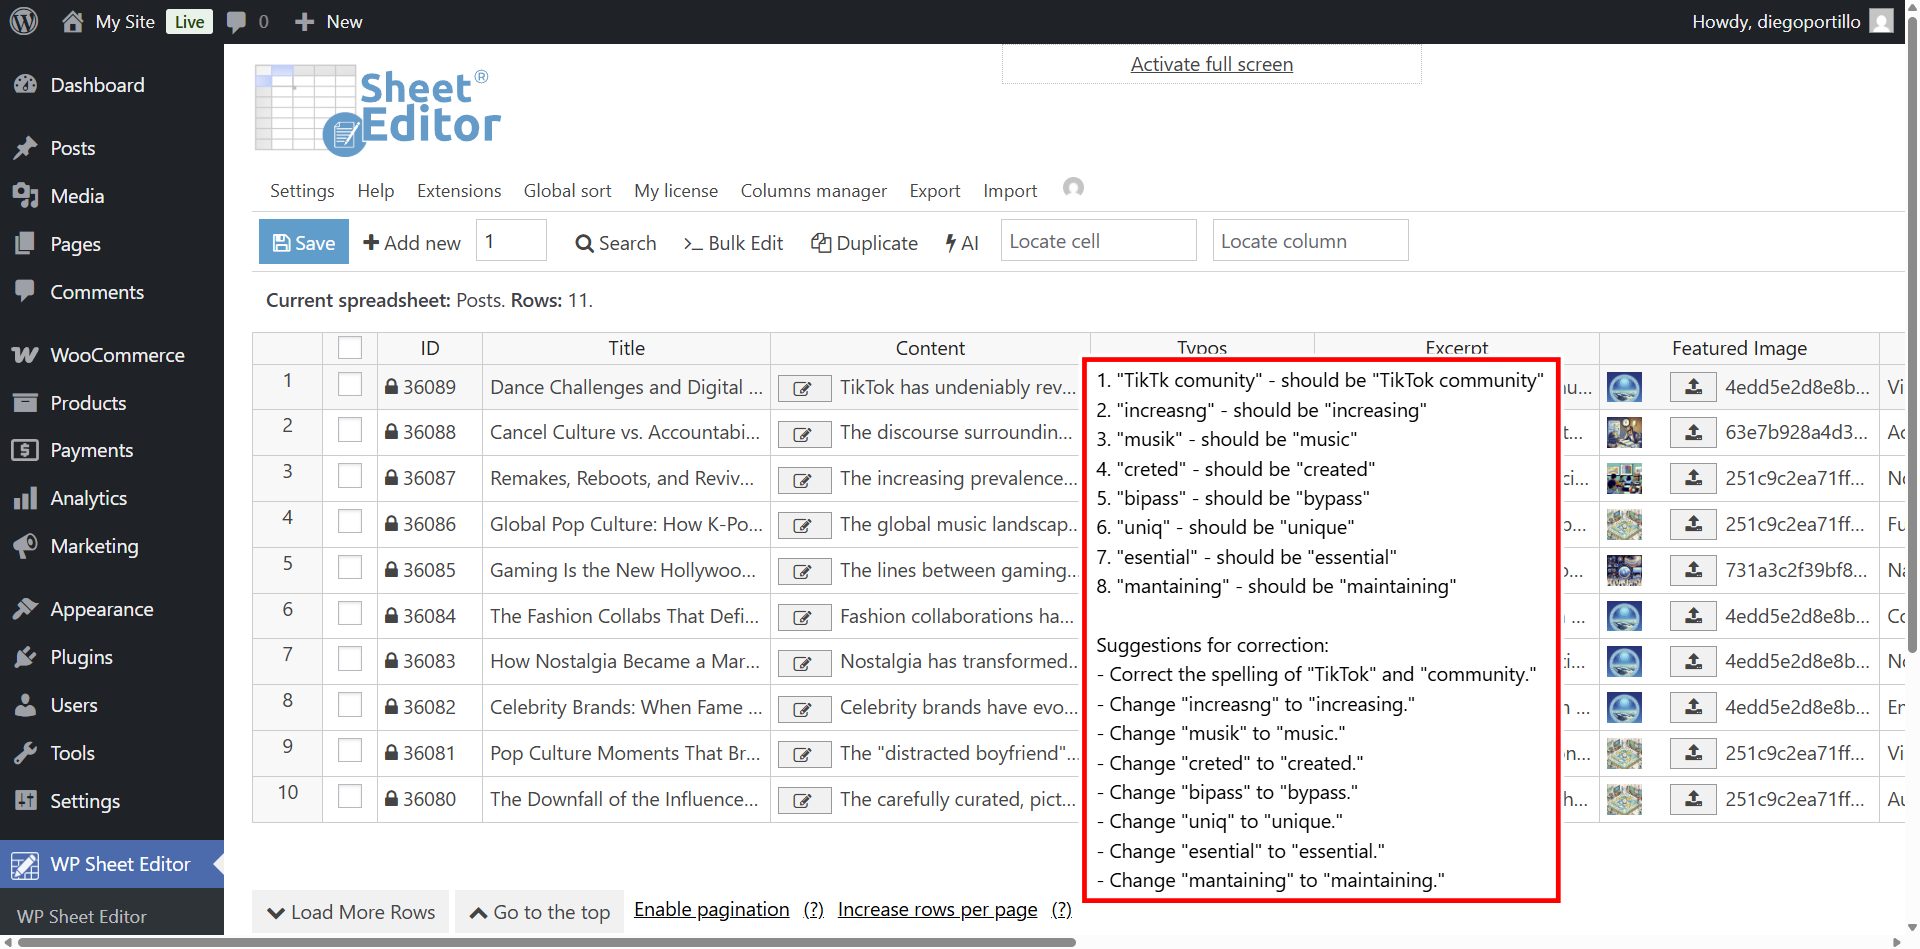The height and width of the screenshot is (949, 1920).
Task: Click the Activate full screen link
Action: click(1211, 65)
